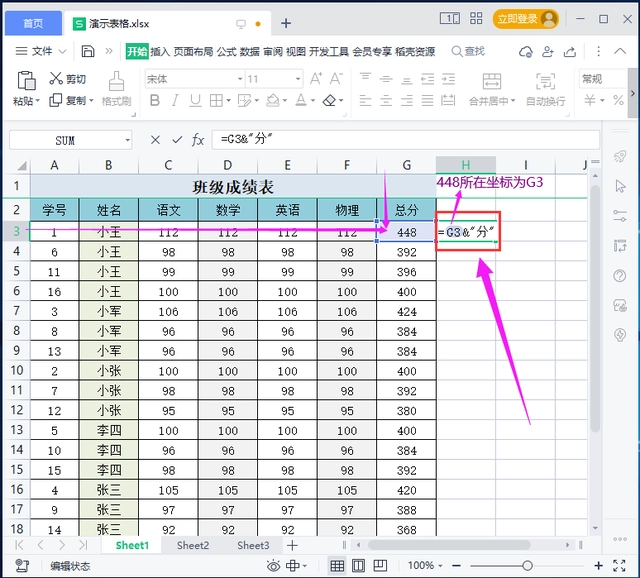640x578 pixels.
Task: Toggle bold formatting
Action: (x=153, y=100)
